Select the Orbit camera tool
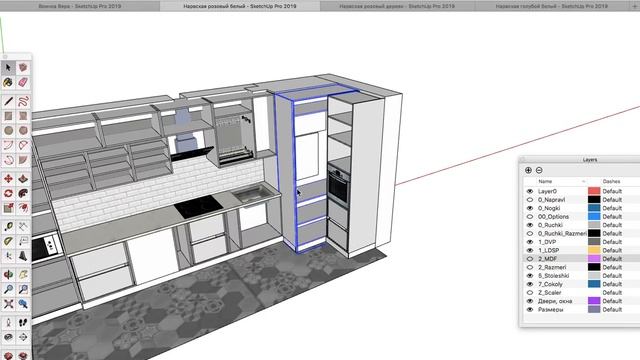This screenshot has width=640, height=360. click(8, 274)
